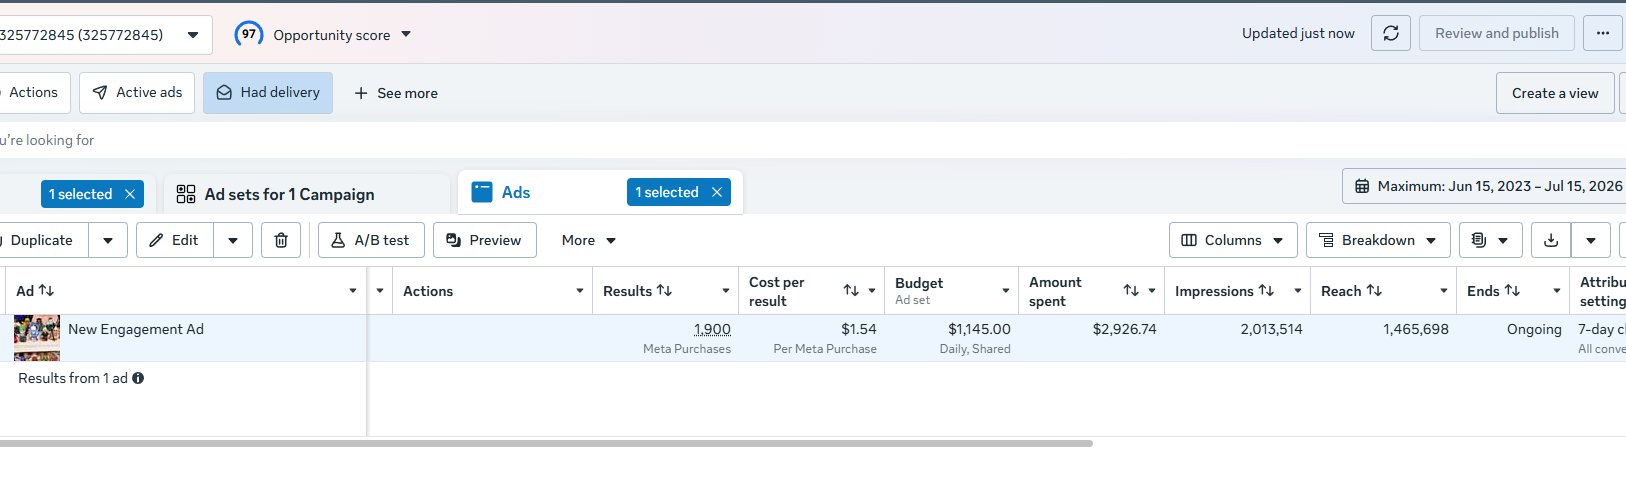Viewport: 1626px width, 487px height.
Task: Remove the campaign 1 selected chip
Action: (130, 194)
